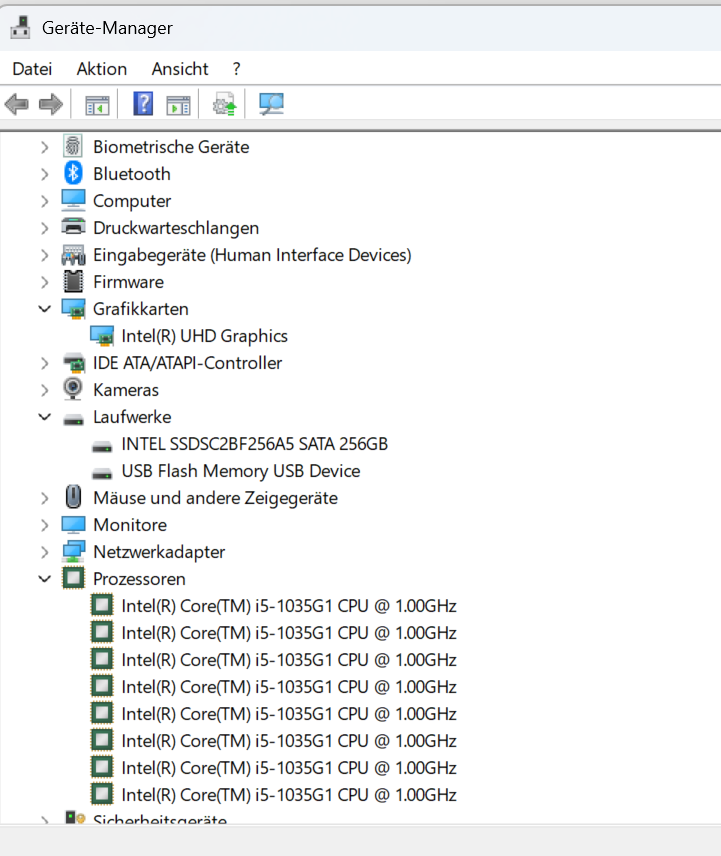
Task: Click the INTEL SSDSC2BF256A5 drive icon
Action: 102,447
